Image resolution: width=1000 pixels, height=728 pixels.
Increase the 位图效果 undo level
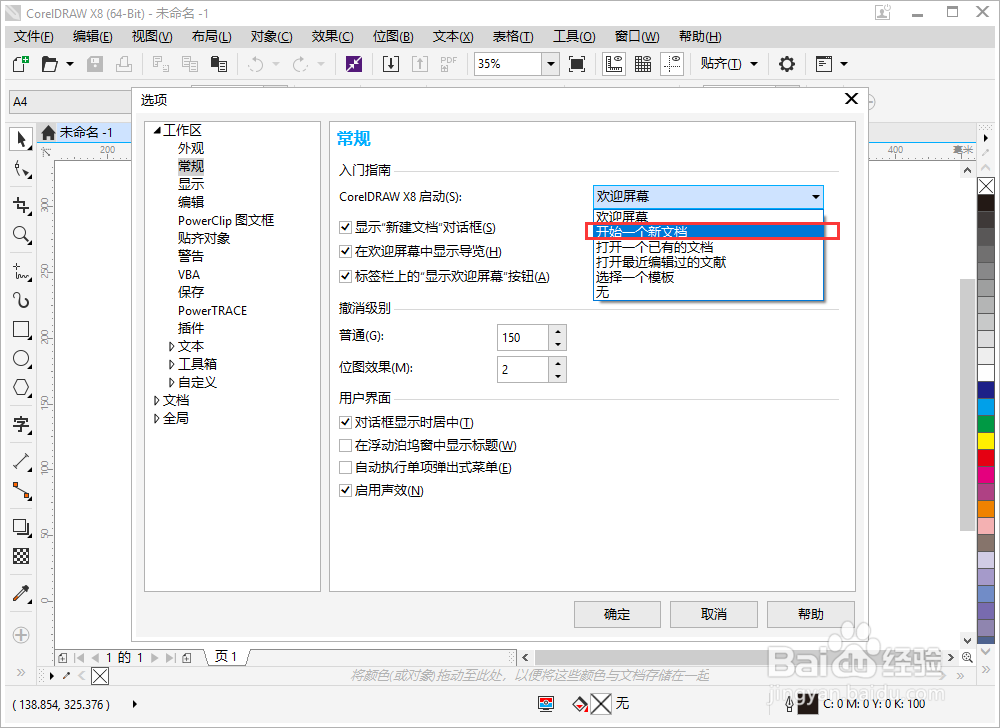click(557, 363)
